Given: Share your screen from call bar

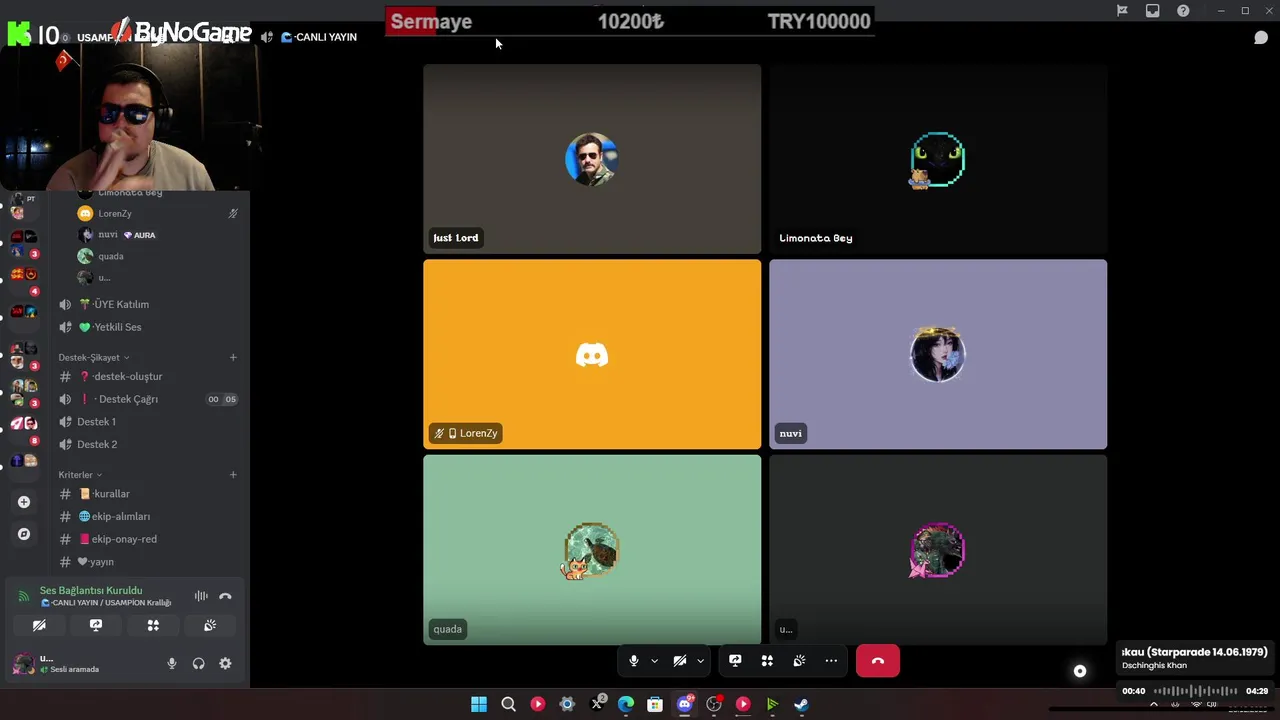Looking at the screenshot, I should [x=735, y=661].
